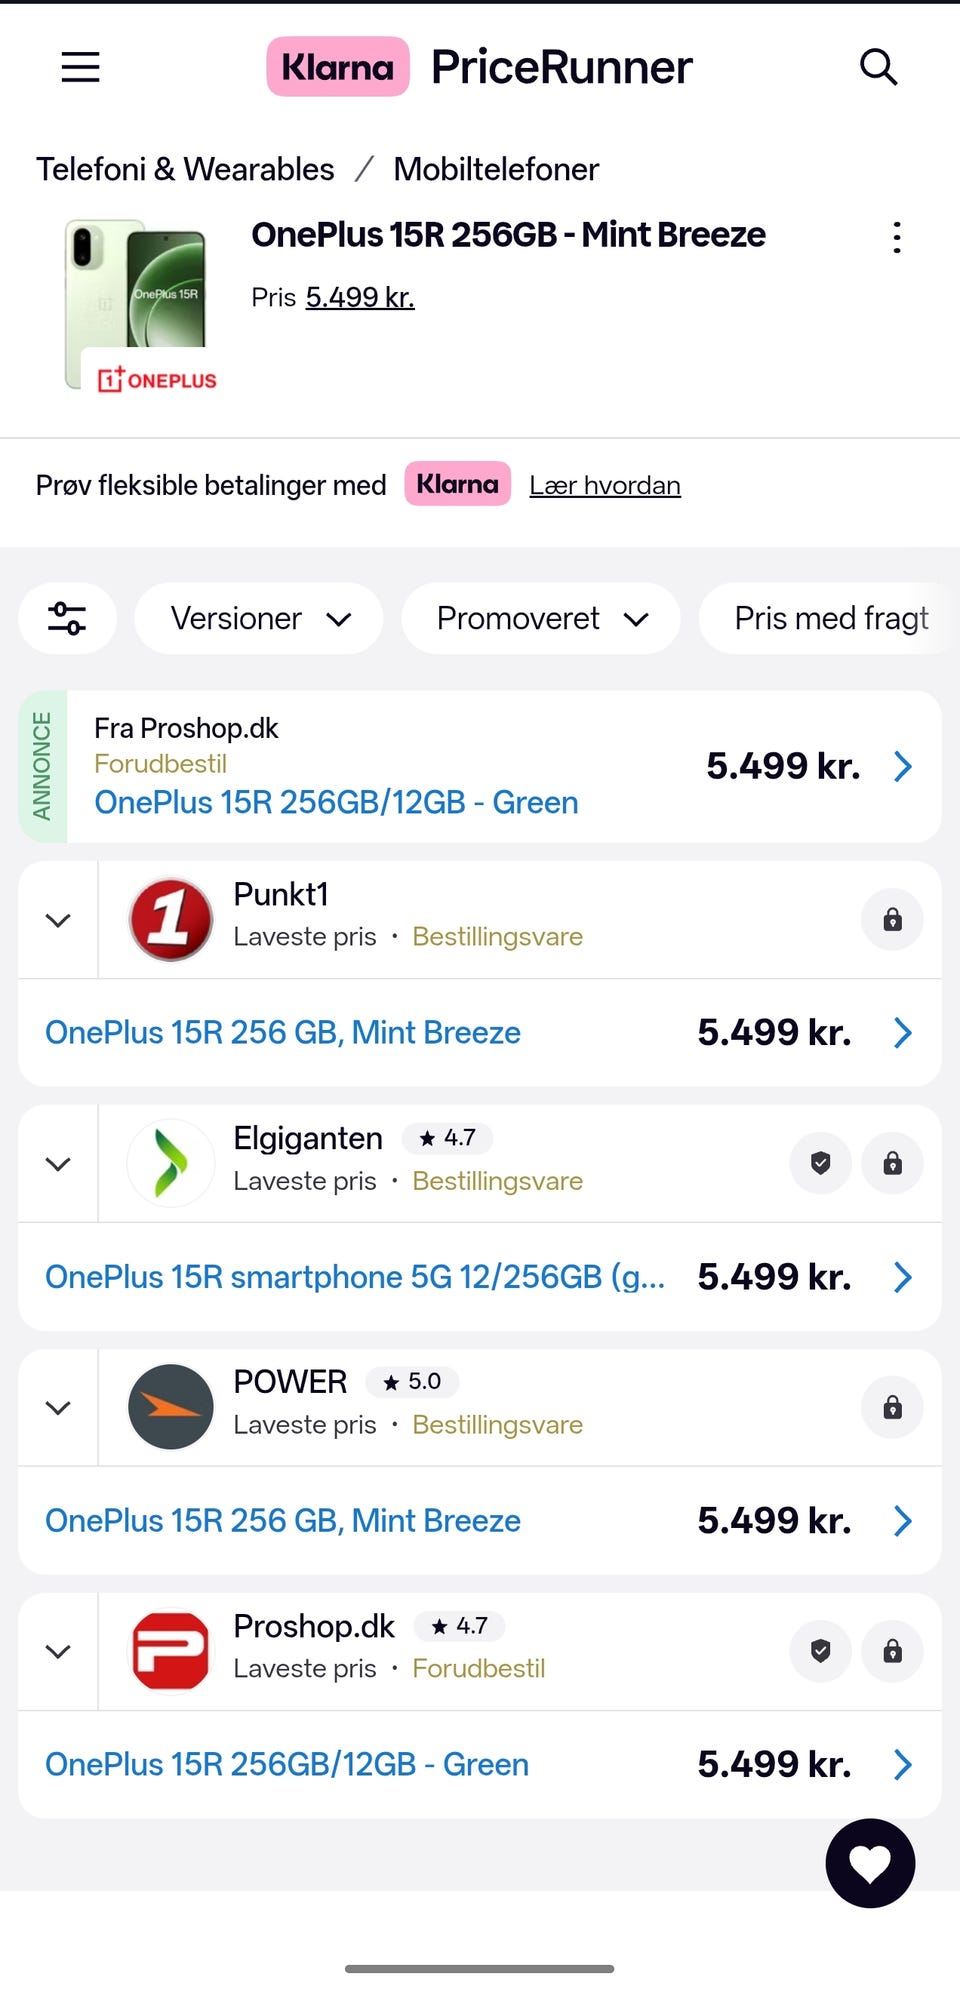The height and width of the screenshot is (1989, 960).
Task: Toggle the Pris med fragt filter
Action: pos(831,618)
